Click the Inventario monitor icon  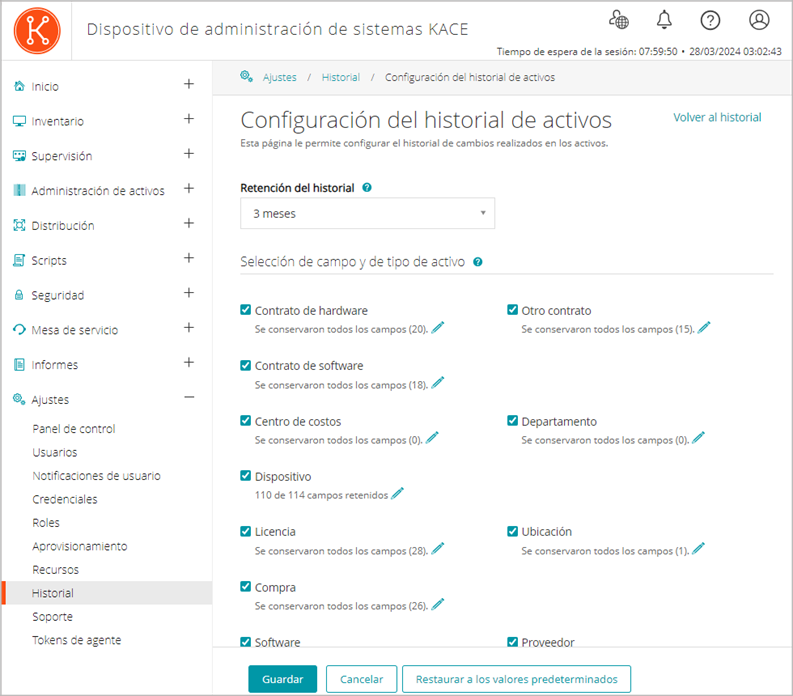point(19,121)
